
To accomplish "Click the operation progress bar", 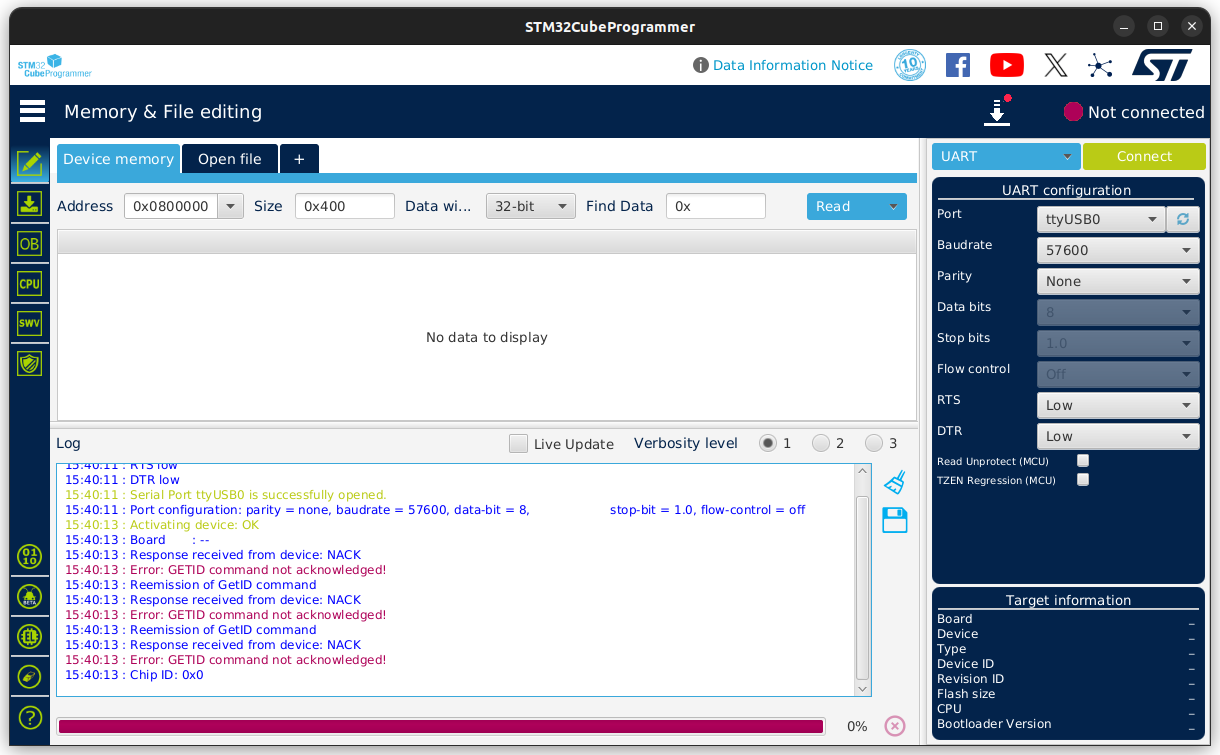I will [441, 726].
